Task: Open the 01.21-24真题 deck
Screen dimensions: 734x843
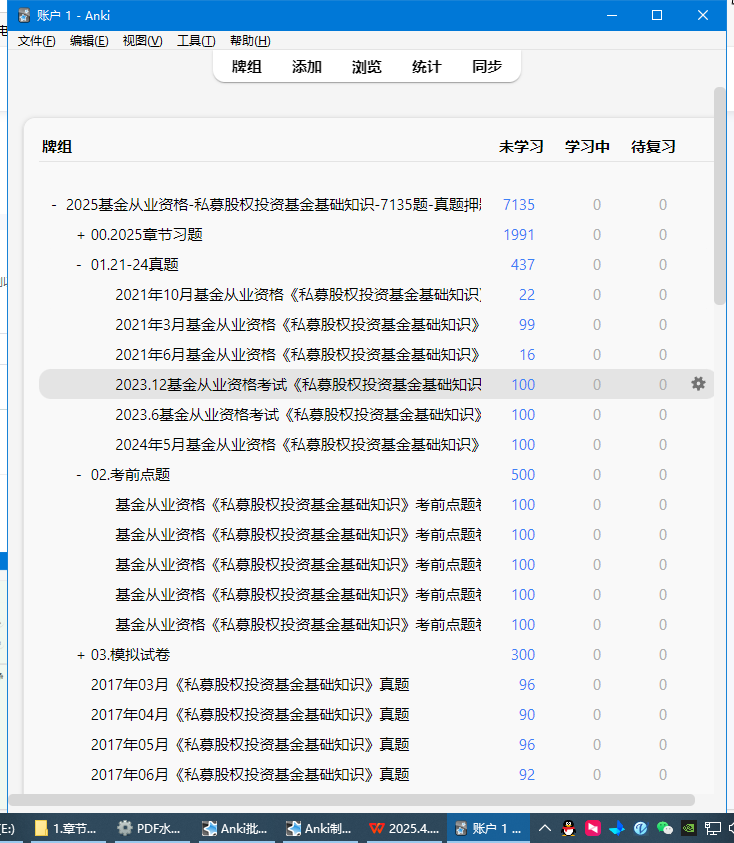Action: pos(134,265)
